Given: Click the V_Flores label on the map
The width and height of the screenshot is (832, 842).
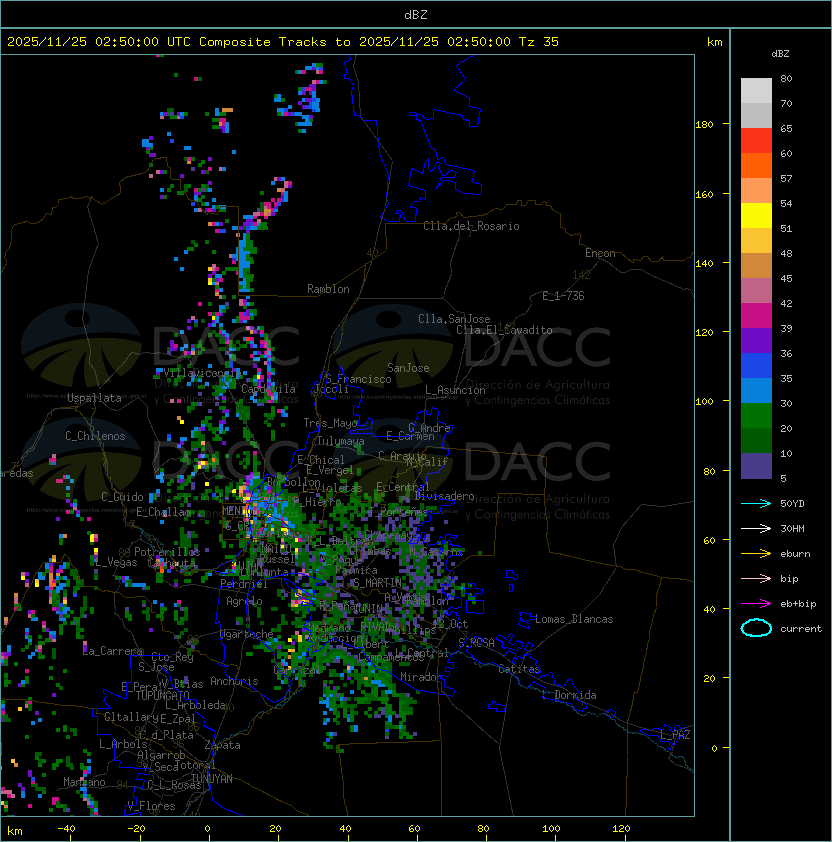Looking at the screenshot, I should pyautogui.click(x=151, y=806).
